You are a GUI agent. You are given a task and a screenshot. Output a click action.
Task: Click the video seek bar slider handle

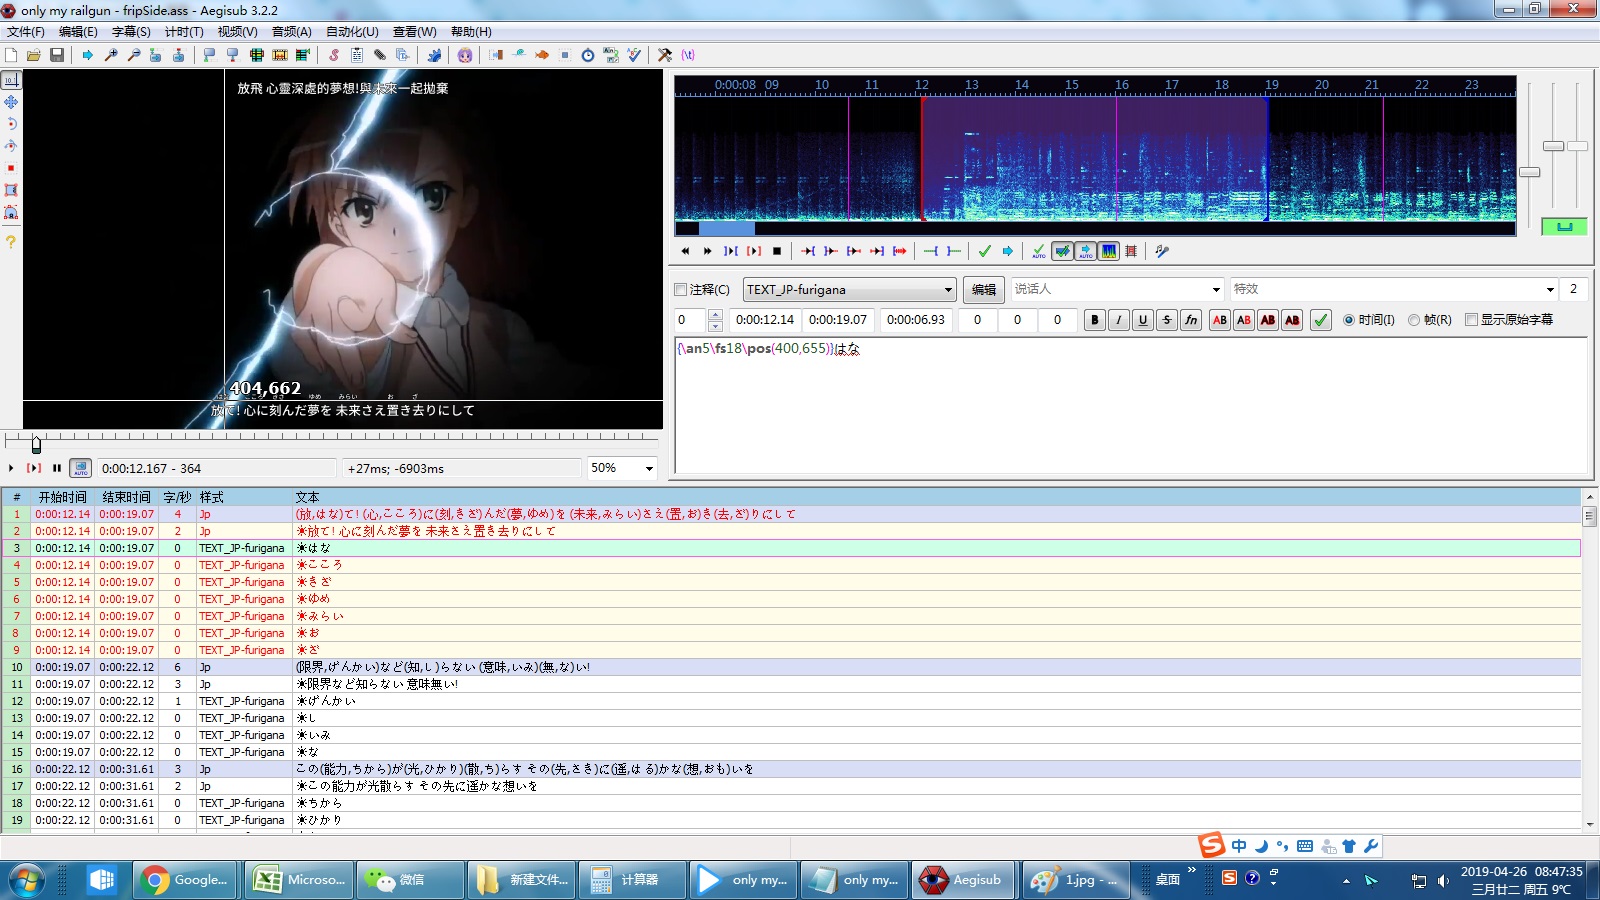click(36, 444)
